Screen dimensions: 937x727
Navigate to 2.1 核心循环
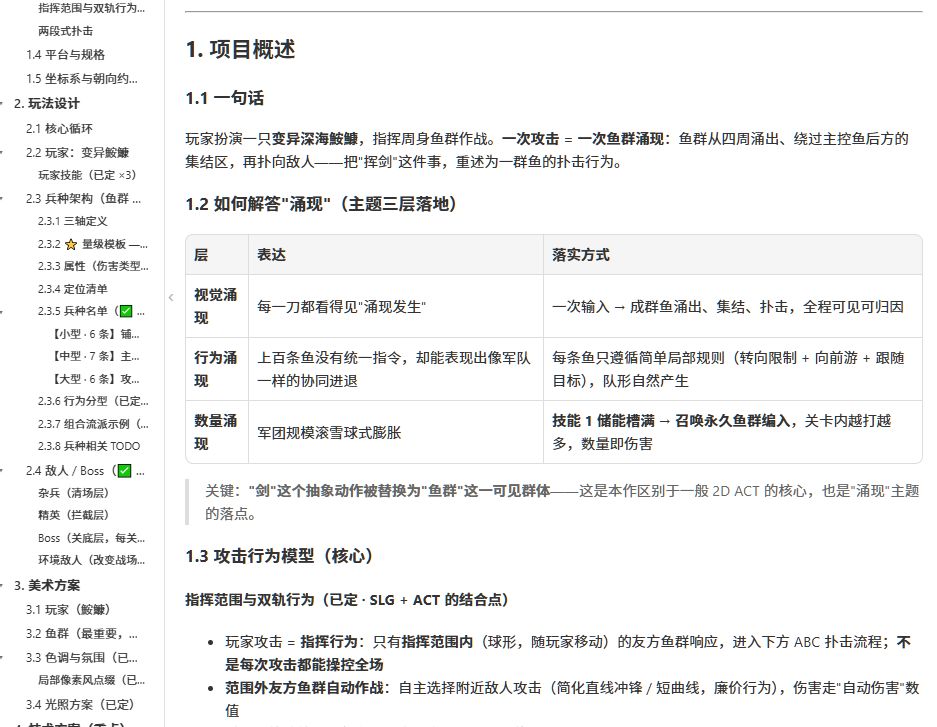click(59, 128)
